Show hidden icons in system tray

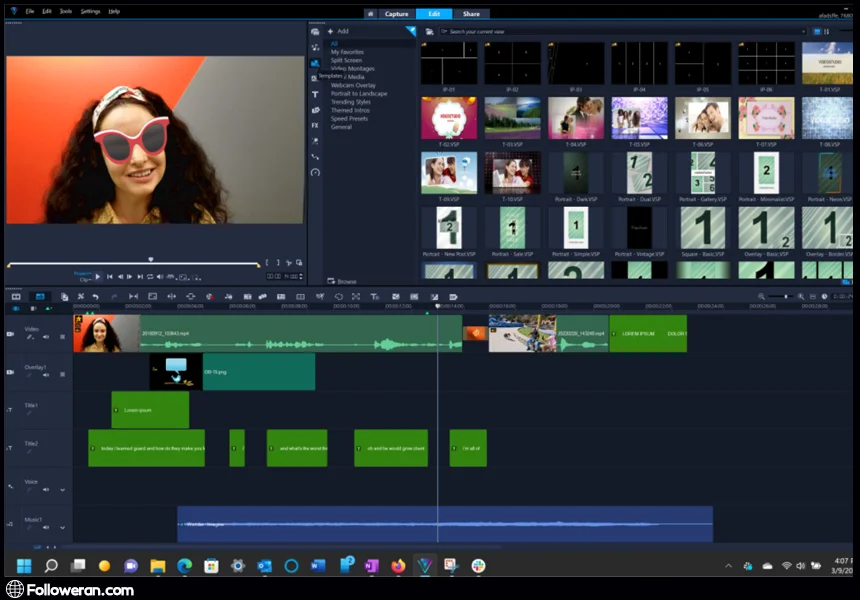[728, 566]
